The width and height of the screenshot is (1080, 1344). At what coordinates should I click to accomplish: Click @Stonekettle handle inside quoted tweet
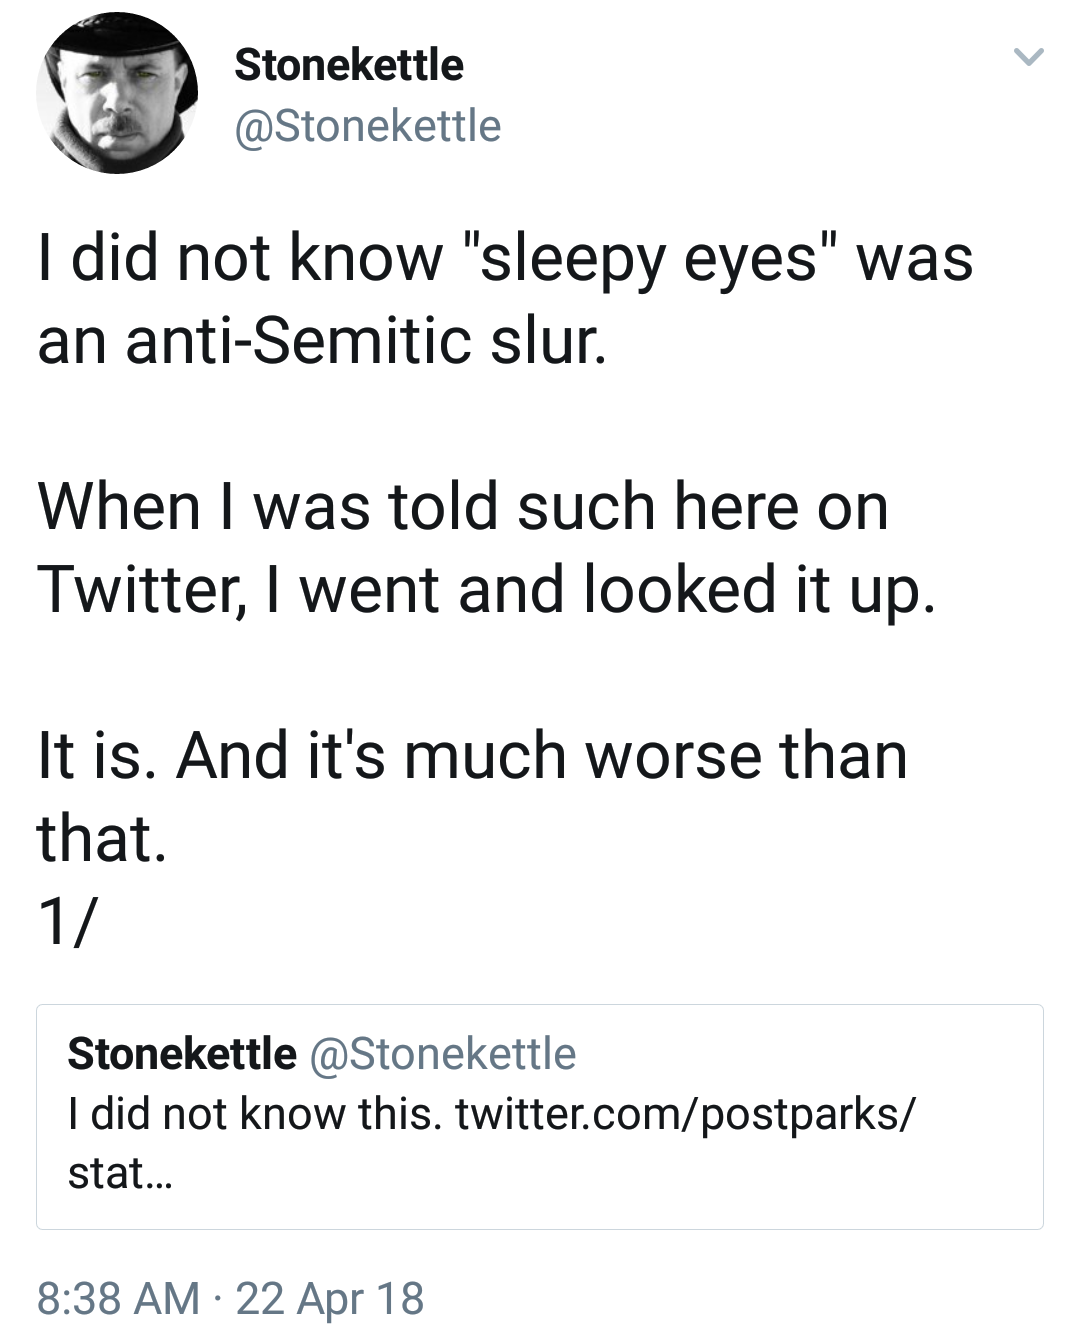[x=443, y=1054]
